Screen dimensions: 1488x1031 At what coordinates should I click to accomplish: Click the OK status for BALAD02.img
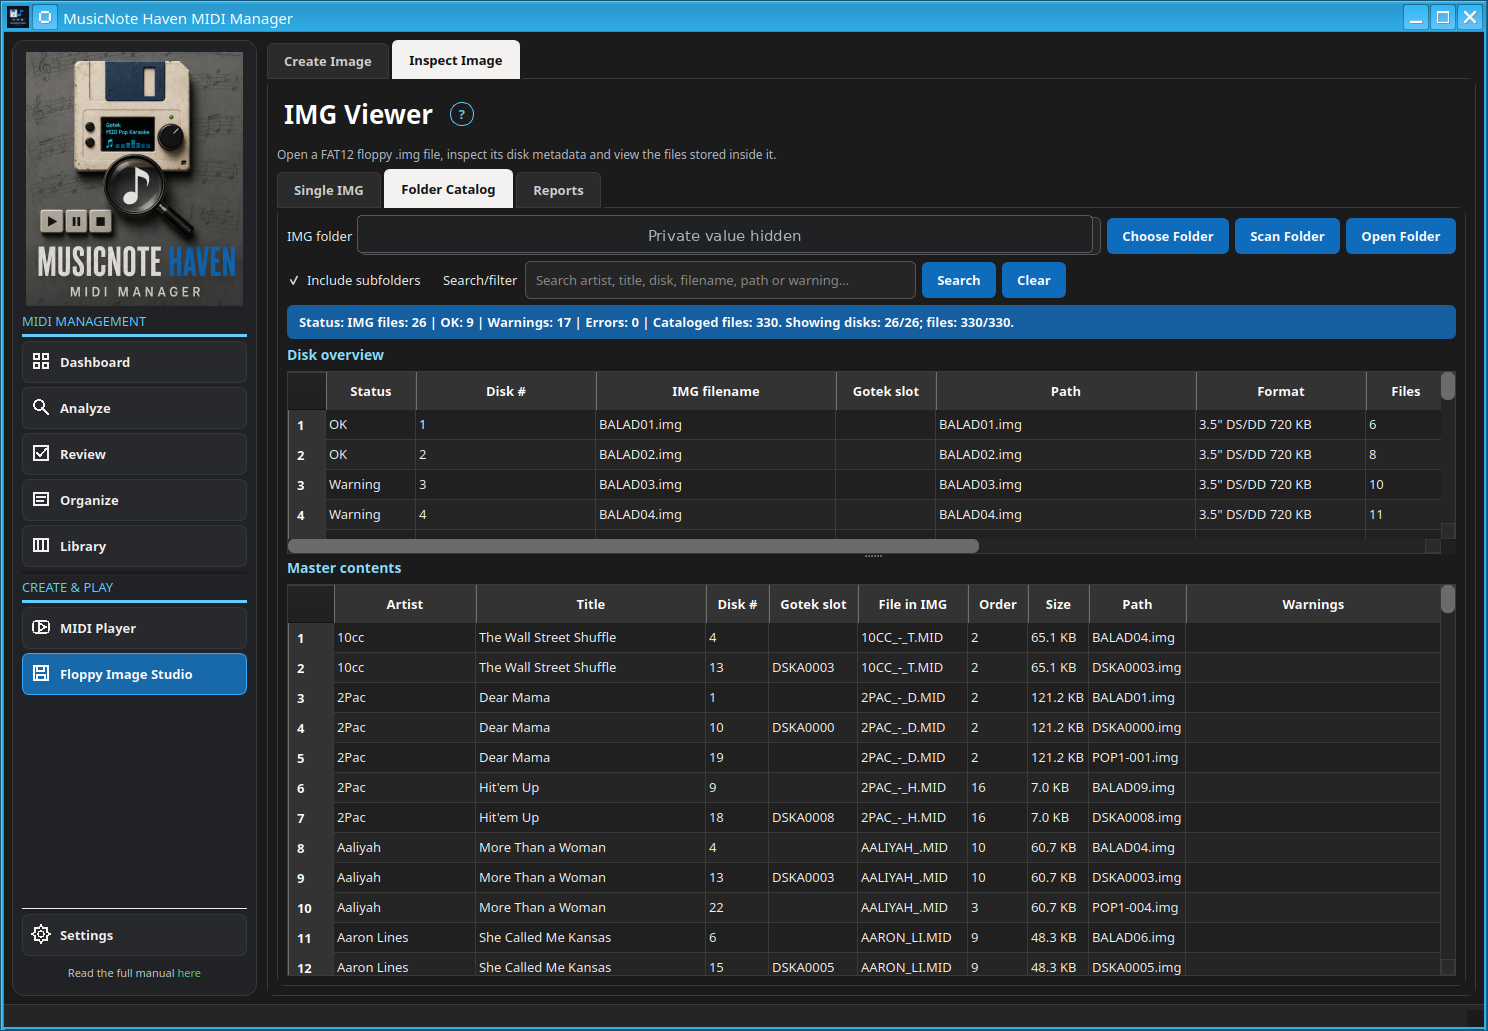(371, 454)
